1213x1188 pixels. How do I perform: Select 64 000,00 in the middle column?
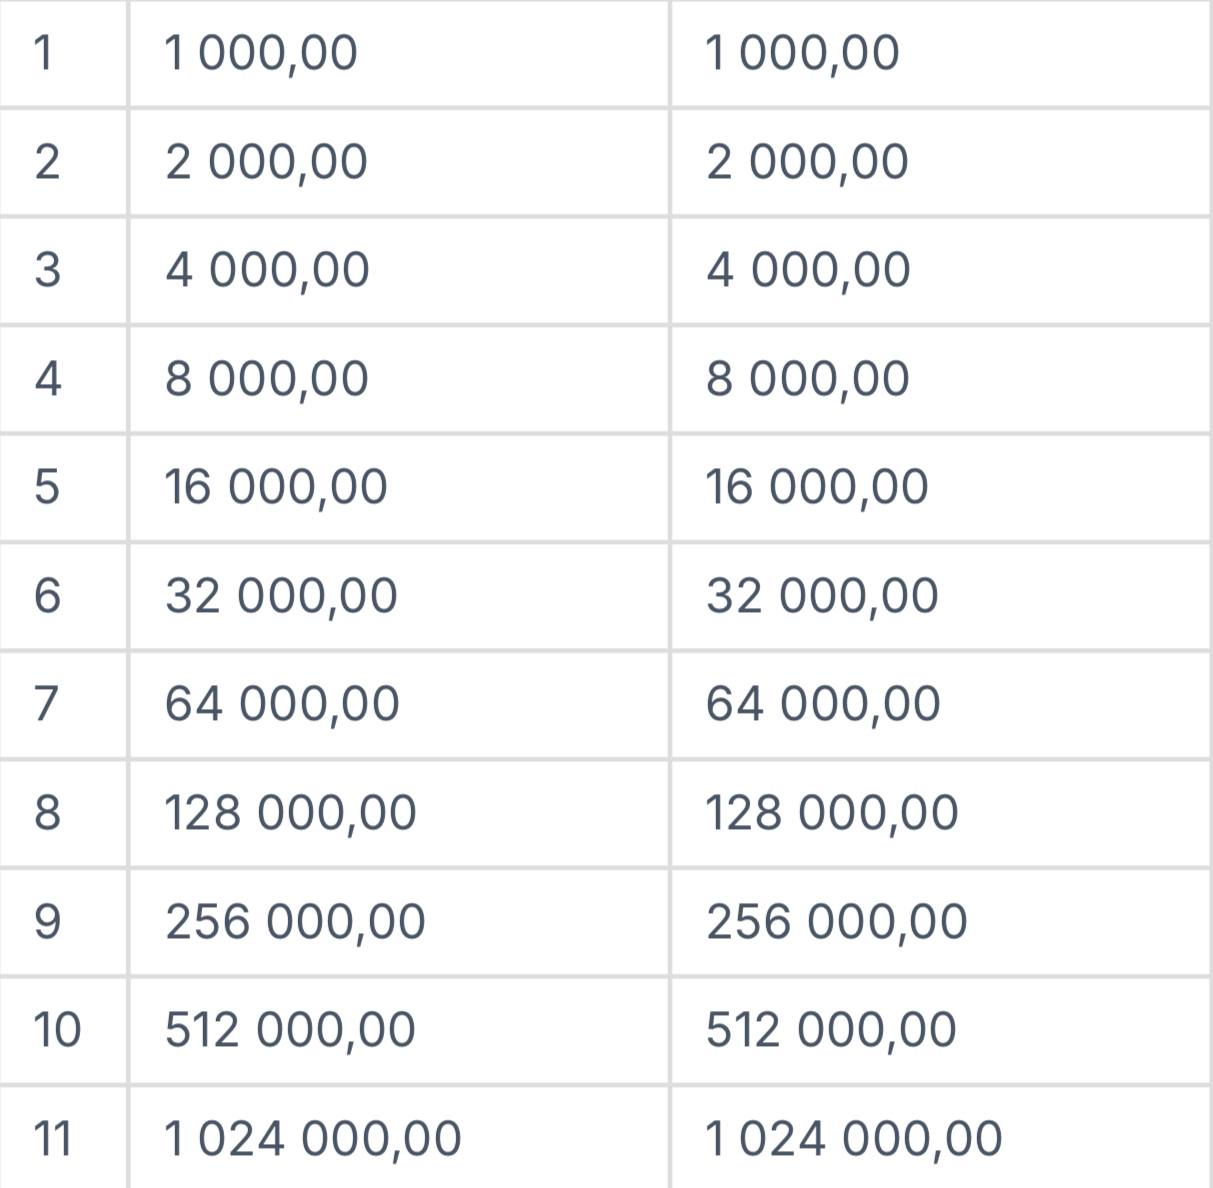[x=282, y=704]
